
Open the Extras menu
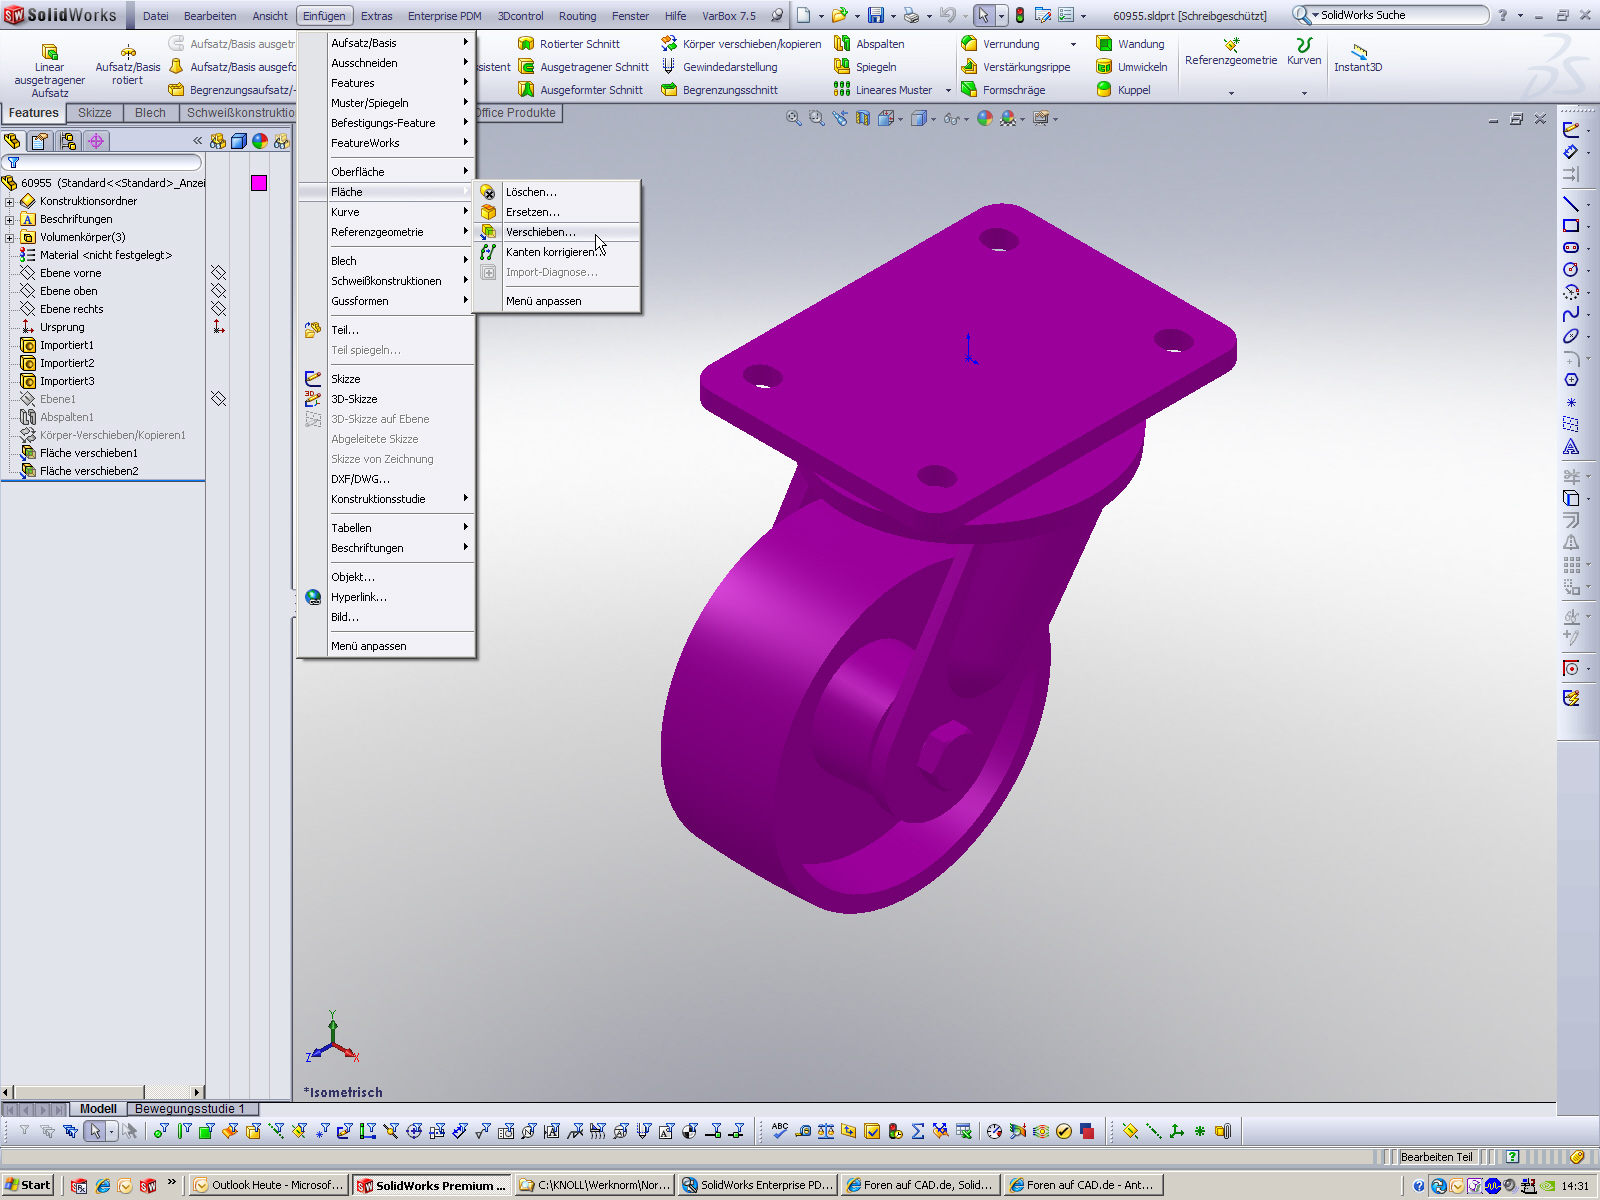pos(376,16)
